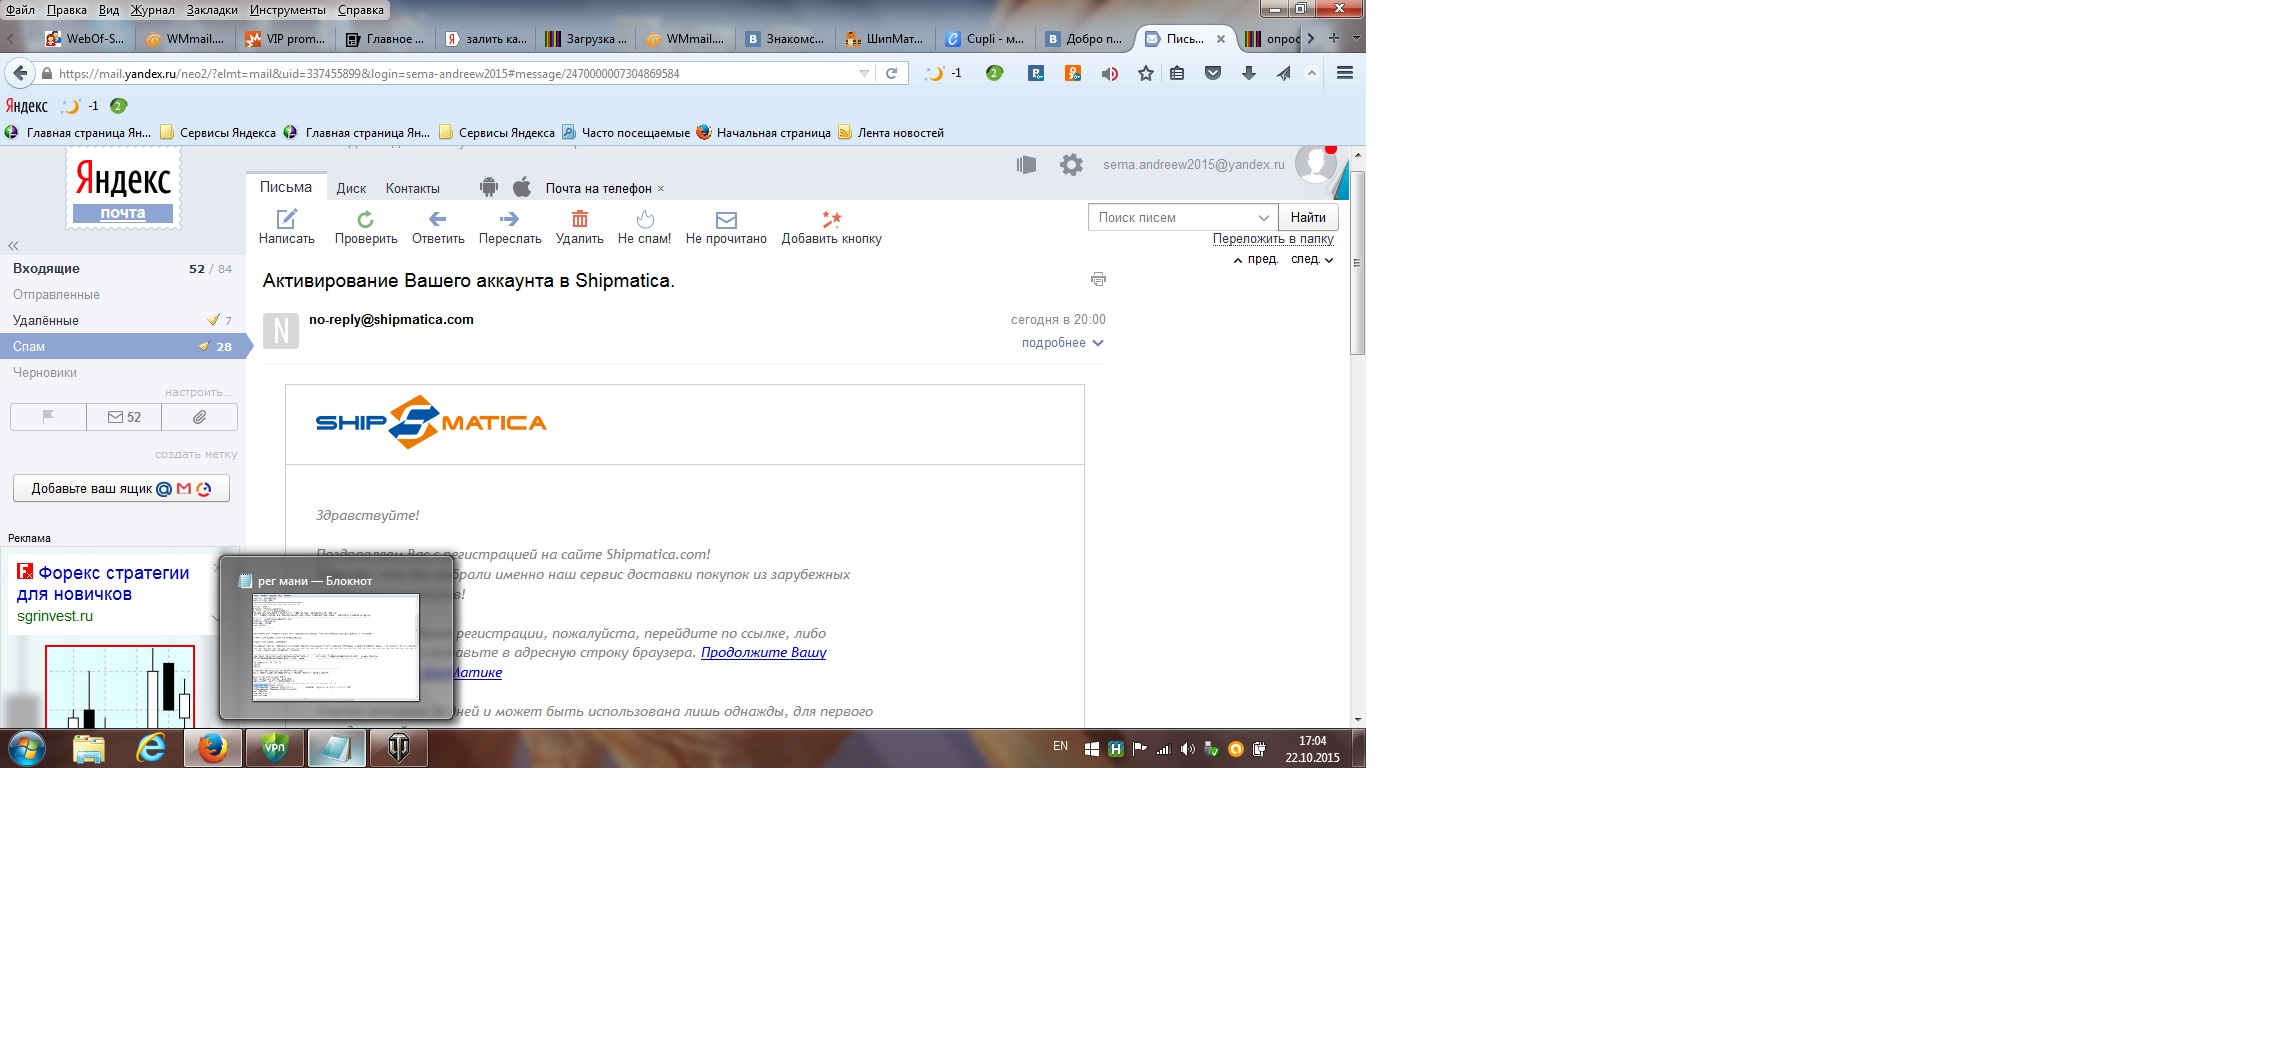This screenshot has width=2282, height=1054.
Task: Click the Найти search button
Action: (x=1308, y=217)
